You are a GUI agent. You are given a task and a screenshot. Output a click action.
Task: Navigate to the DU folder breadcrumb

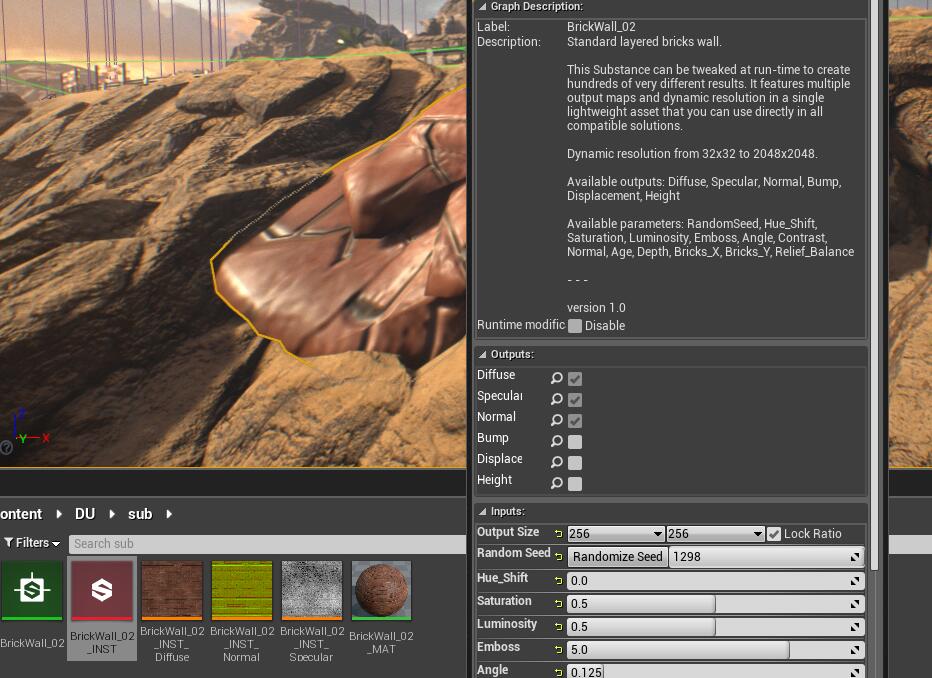[x=85, y=513]
